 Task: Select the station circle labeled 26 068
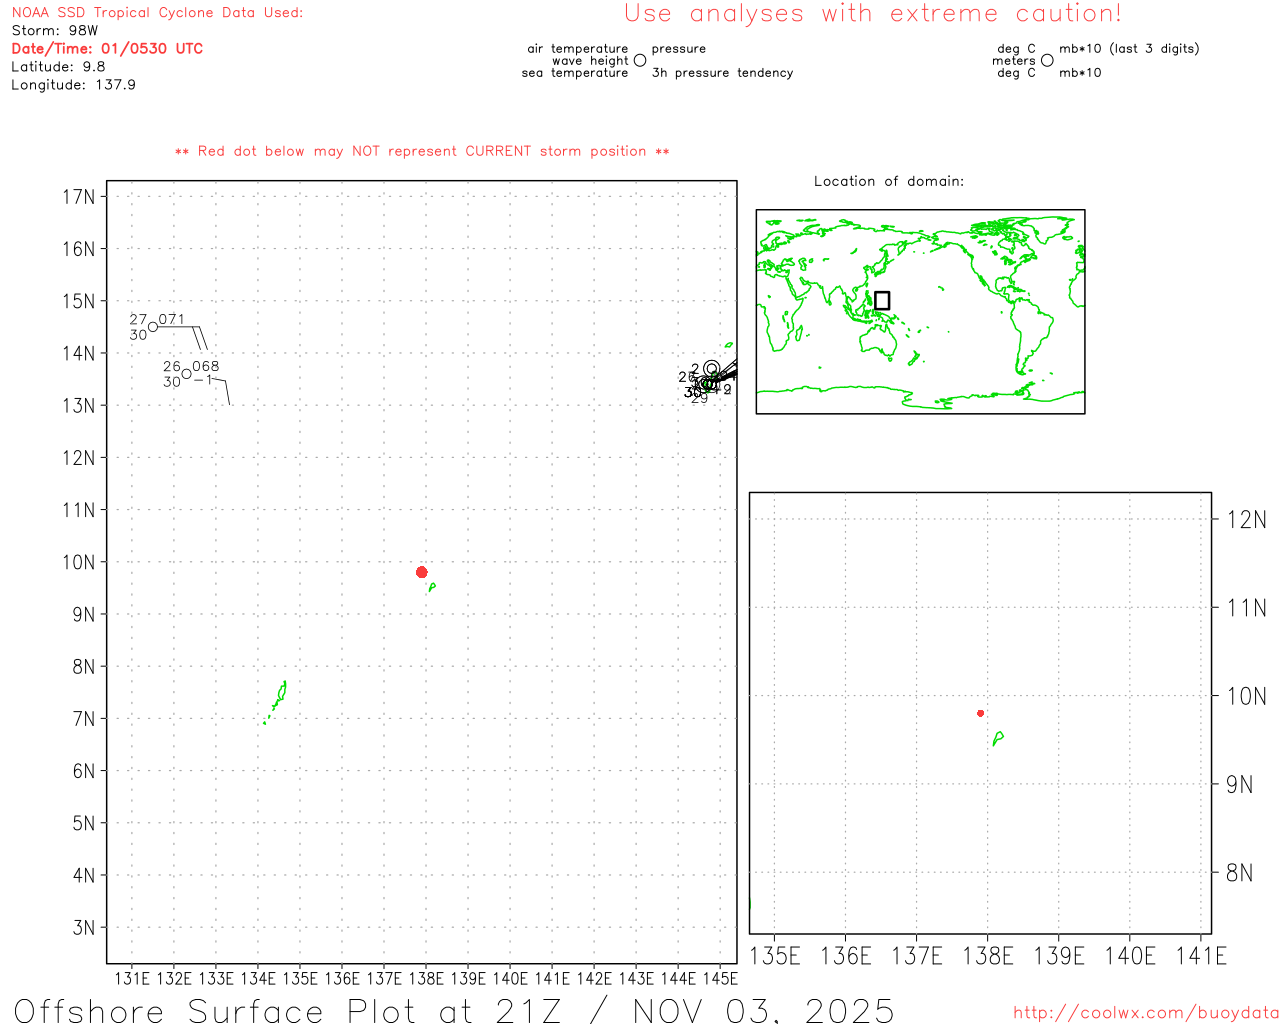tap(187, 374)
